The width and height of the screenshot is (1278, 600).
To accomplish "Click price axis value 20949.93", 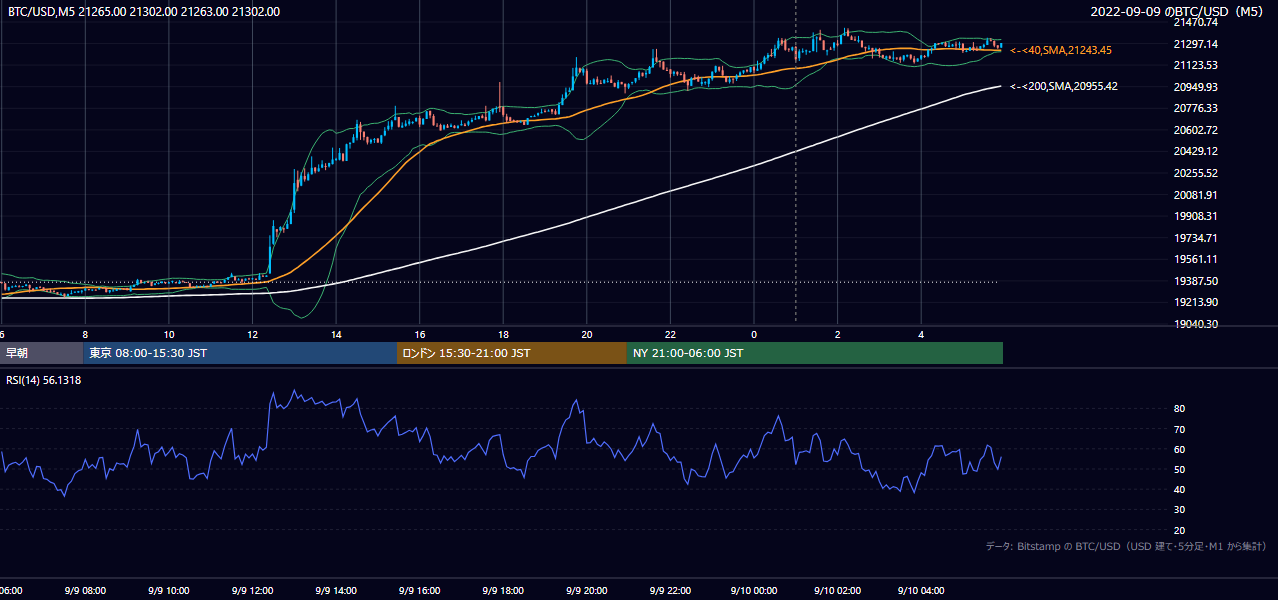I will (1195, 87).
